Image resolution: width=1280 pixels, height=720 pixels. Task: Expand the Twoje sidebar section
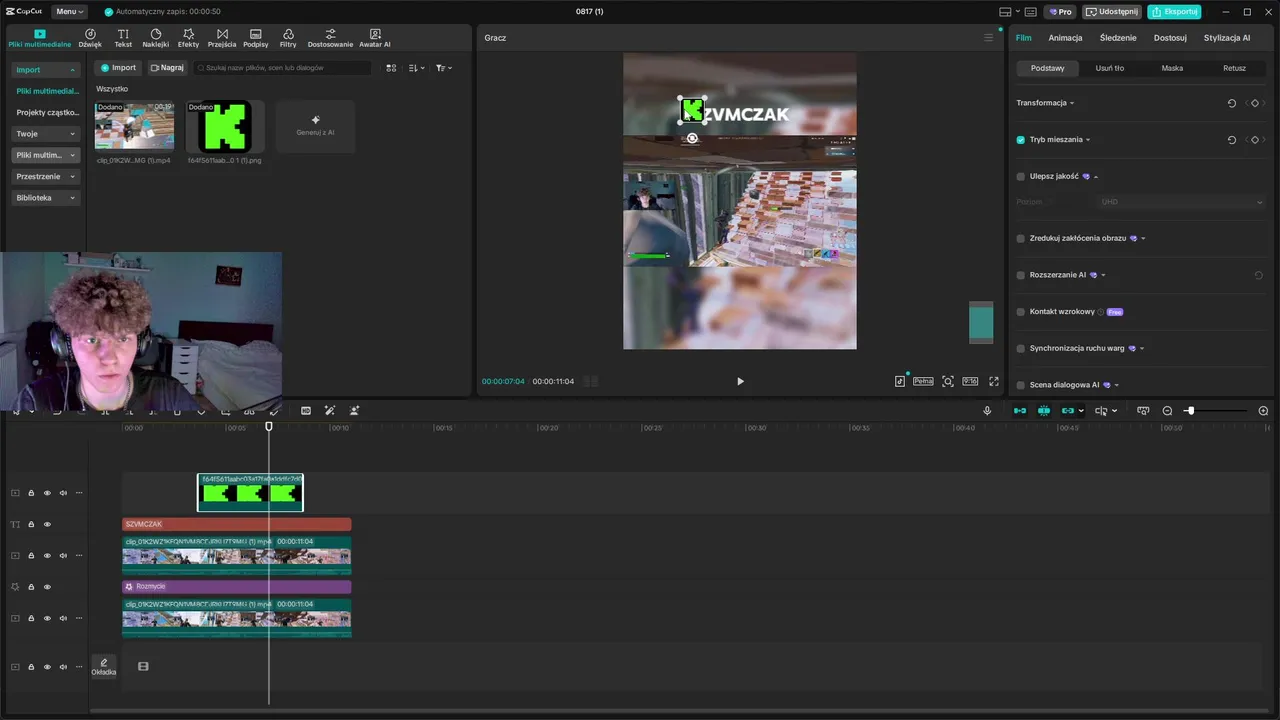coord(46,134)
